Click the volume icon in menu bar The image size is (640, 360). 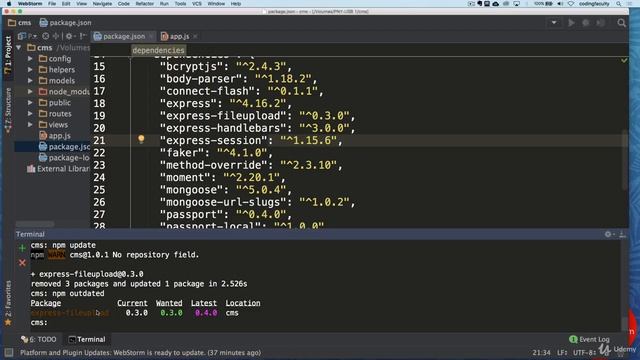[560, 4]
